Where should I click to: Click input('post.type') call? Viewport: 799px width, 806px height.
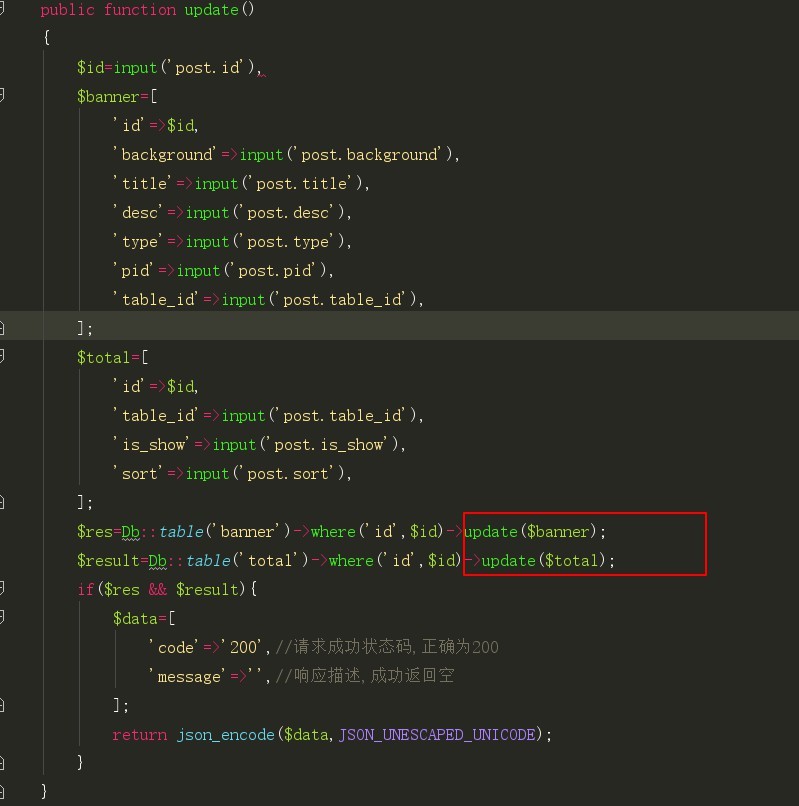coord(265,242)
